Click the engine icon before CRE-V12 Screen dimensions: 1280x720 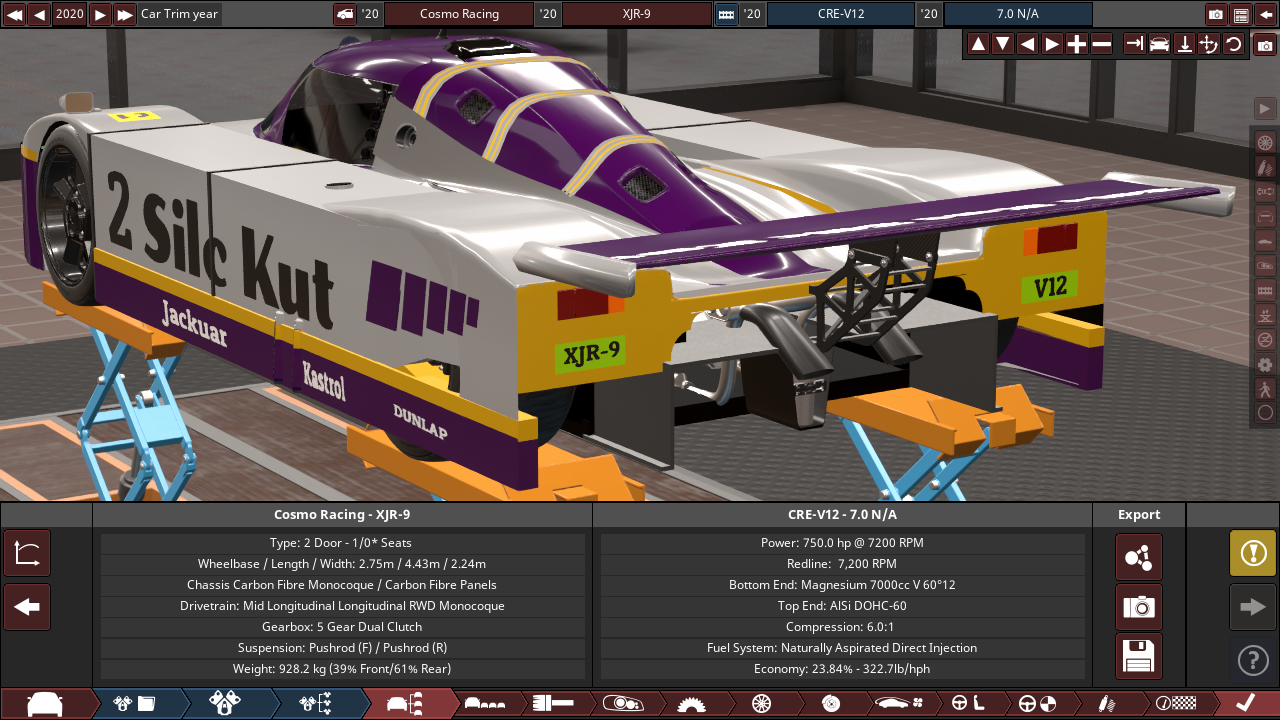(726, 14)
